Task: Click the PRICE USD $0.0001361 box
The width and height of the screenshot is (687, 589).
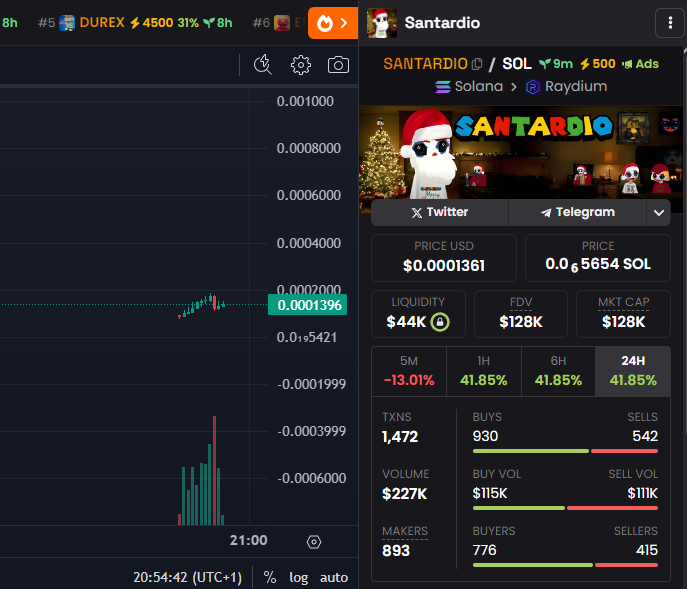Action: [x=444, y=258]
